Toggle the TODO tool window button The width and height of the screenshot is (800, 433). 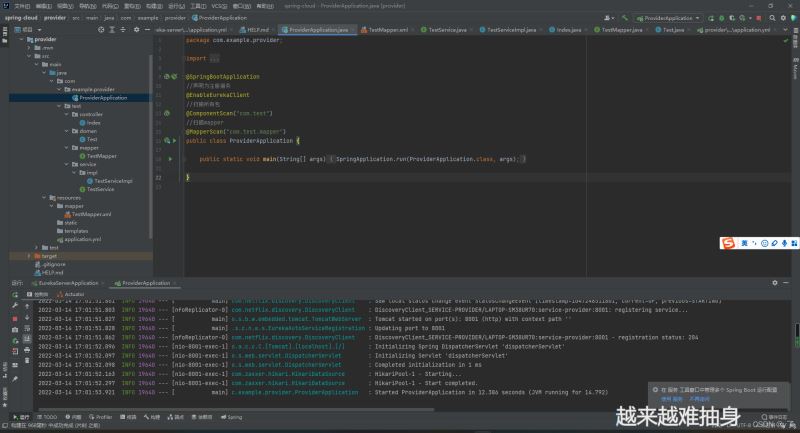[47, 417]
